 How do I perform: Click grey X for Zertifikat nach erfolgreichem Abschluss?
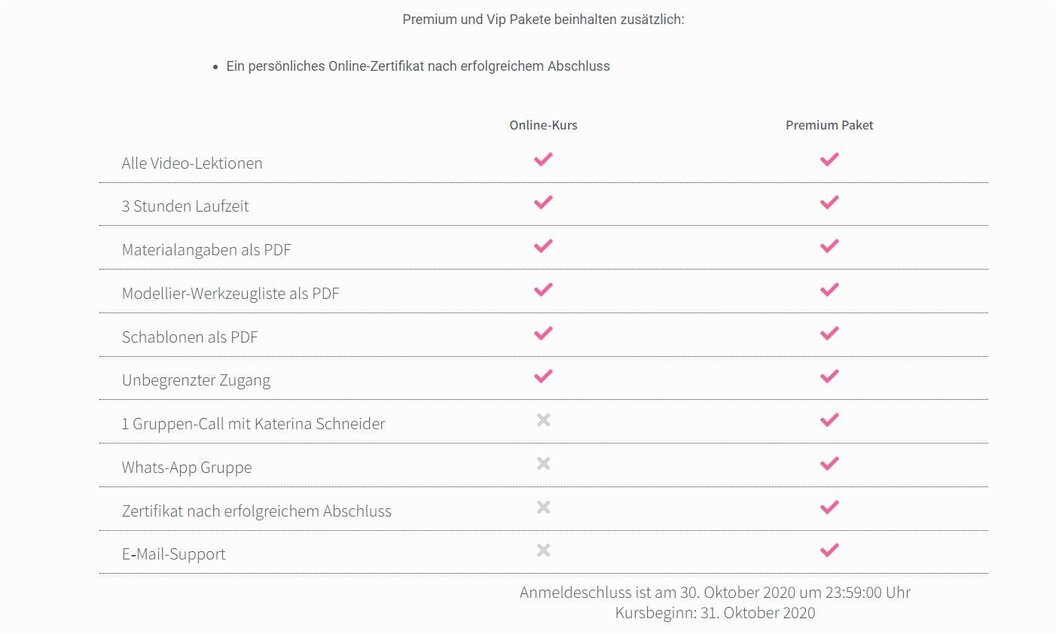[543, 507]
